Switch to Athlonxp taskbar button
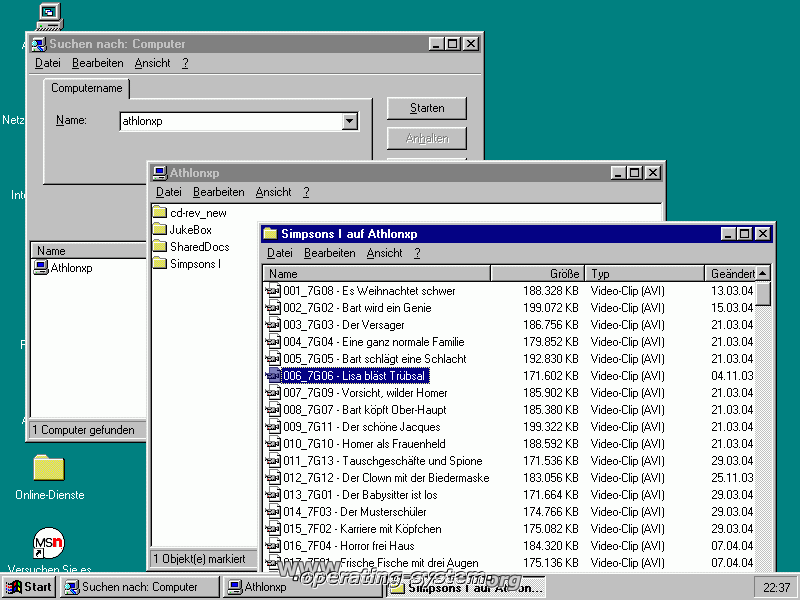Viewport: 800px width, 600px height. [x=302, y=587]
